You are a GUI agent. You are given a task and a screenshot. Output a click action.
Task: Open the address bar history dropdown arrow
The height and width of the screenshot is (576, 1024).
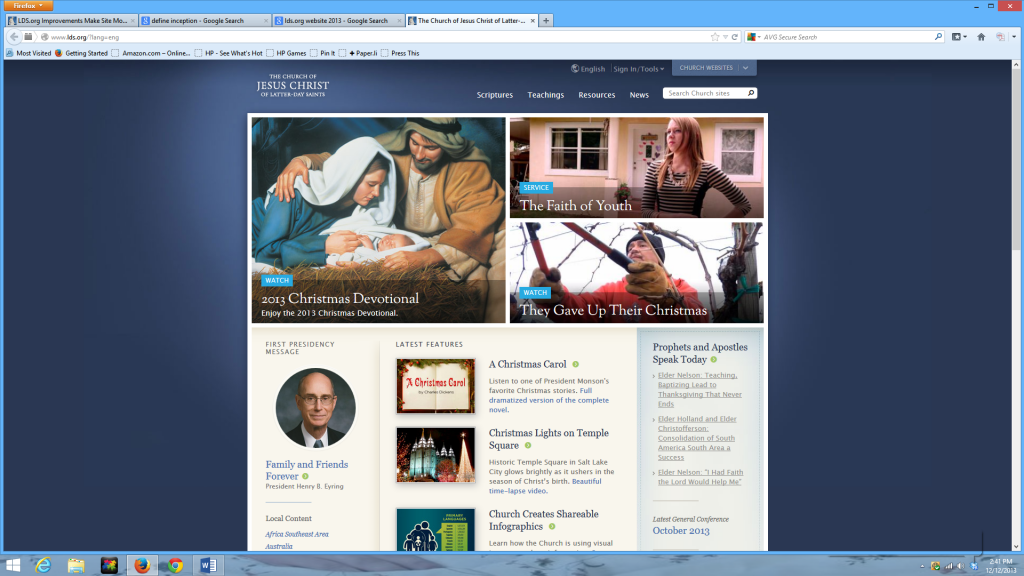click(725, 36)
